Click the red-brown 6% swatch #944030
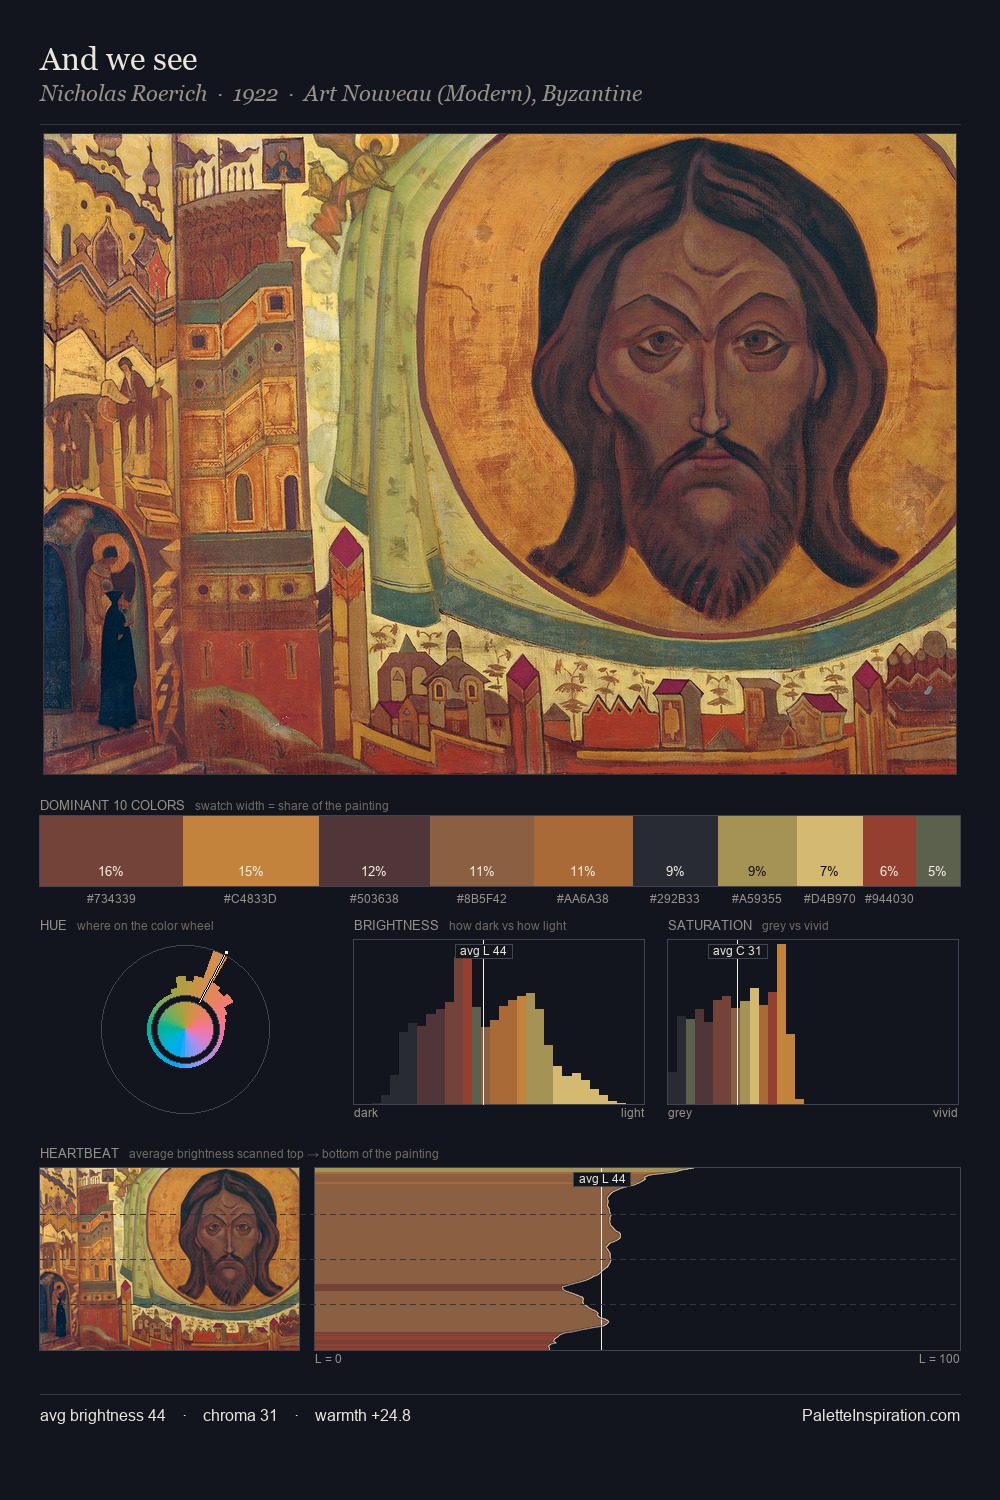Image resolution: width=1000 pixels, height=1500 pixels. coord(889,851)
